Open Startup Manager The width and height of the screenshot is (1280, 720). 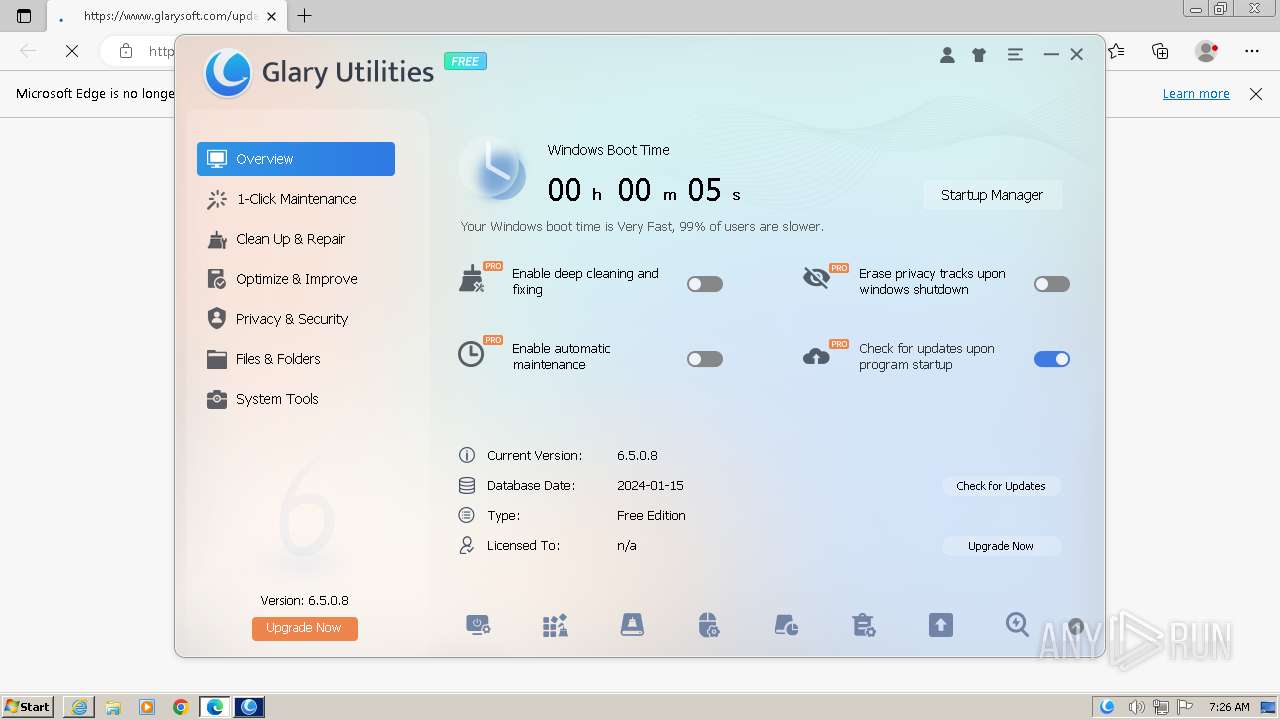click(992, 195)
